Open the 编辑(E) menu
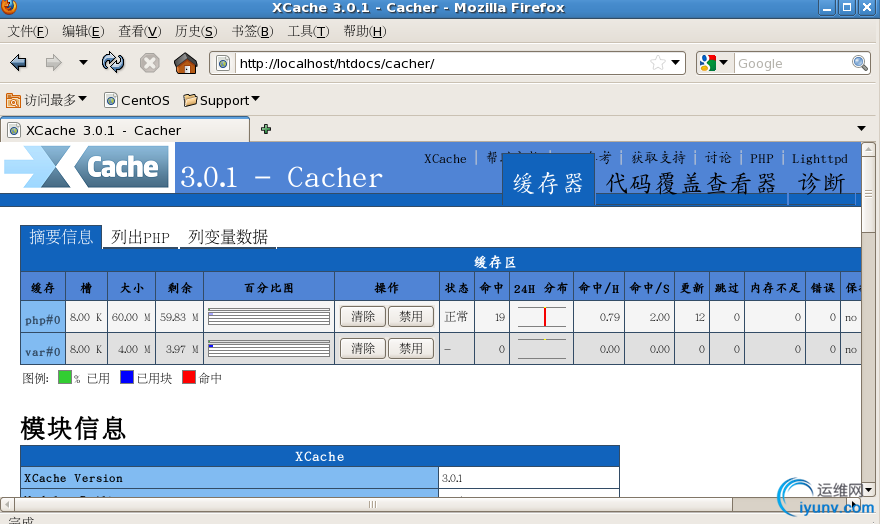The width and height of the screenshot is (880, 524). pos(83,31)
